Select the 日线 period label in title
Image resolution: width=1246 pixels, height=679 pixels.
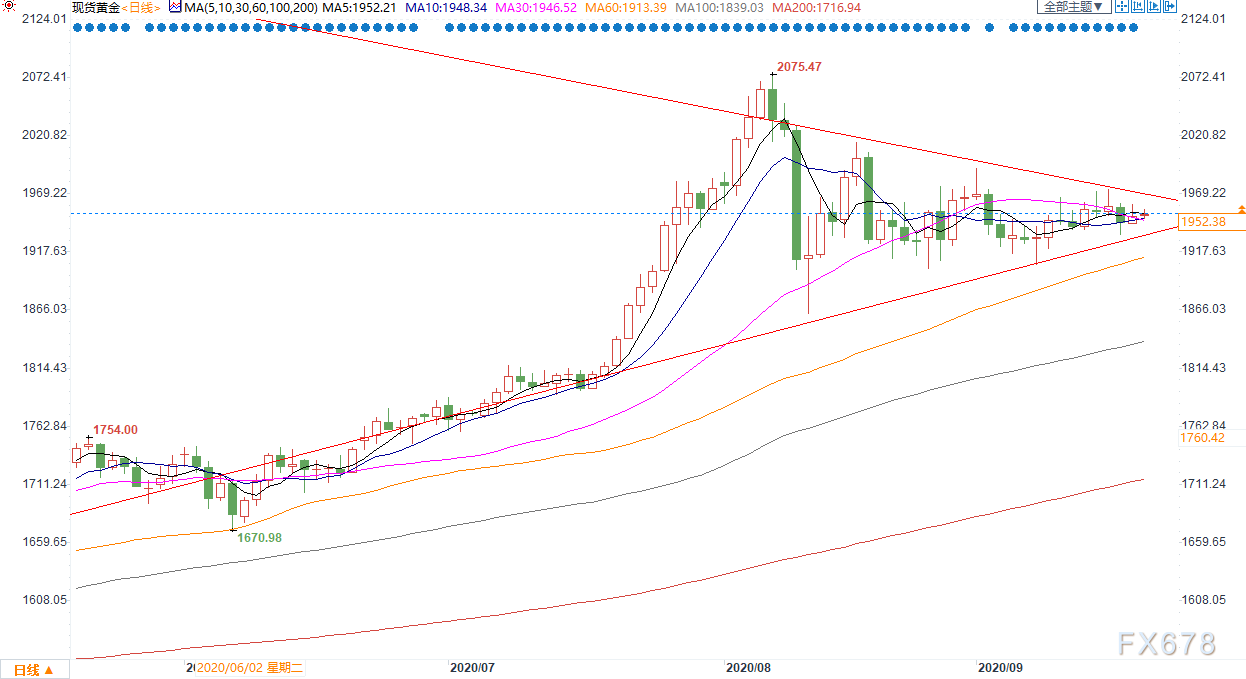coord(139,7)
